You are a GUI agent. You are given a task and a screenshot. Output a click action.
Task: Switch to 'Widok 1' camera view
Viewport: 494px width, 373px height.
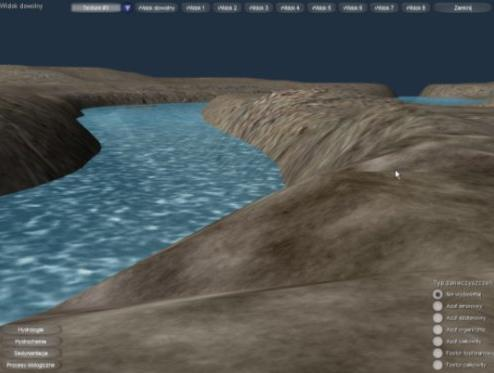pyautogui.click(x=196, y=8)
